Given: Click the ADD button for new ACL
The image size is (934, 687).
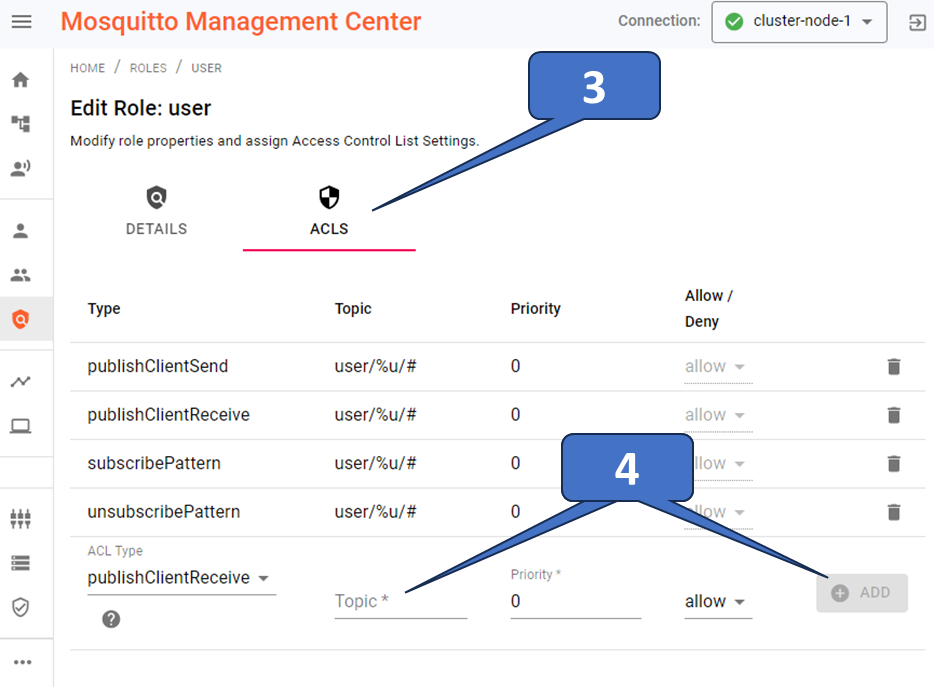Looking at the screenshot, I should [x=862, y=592].
